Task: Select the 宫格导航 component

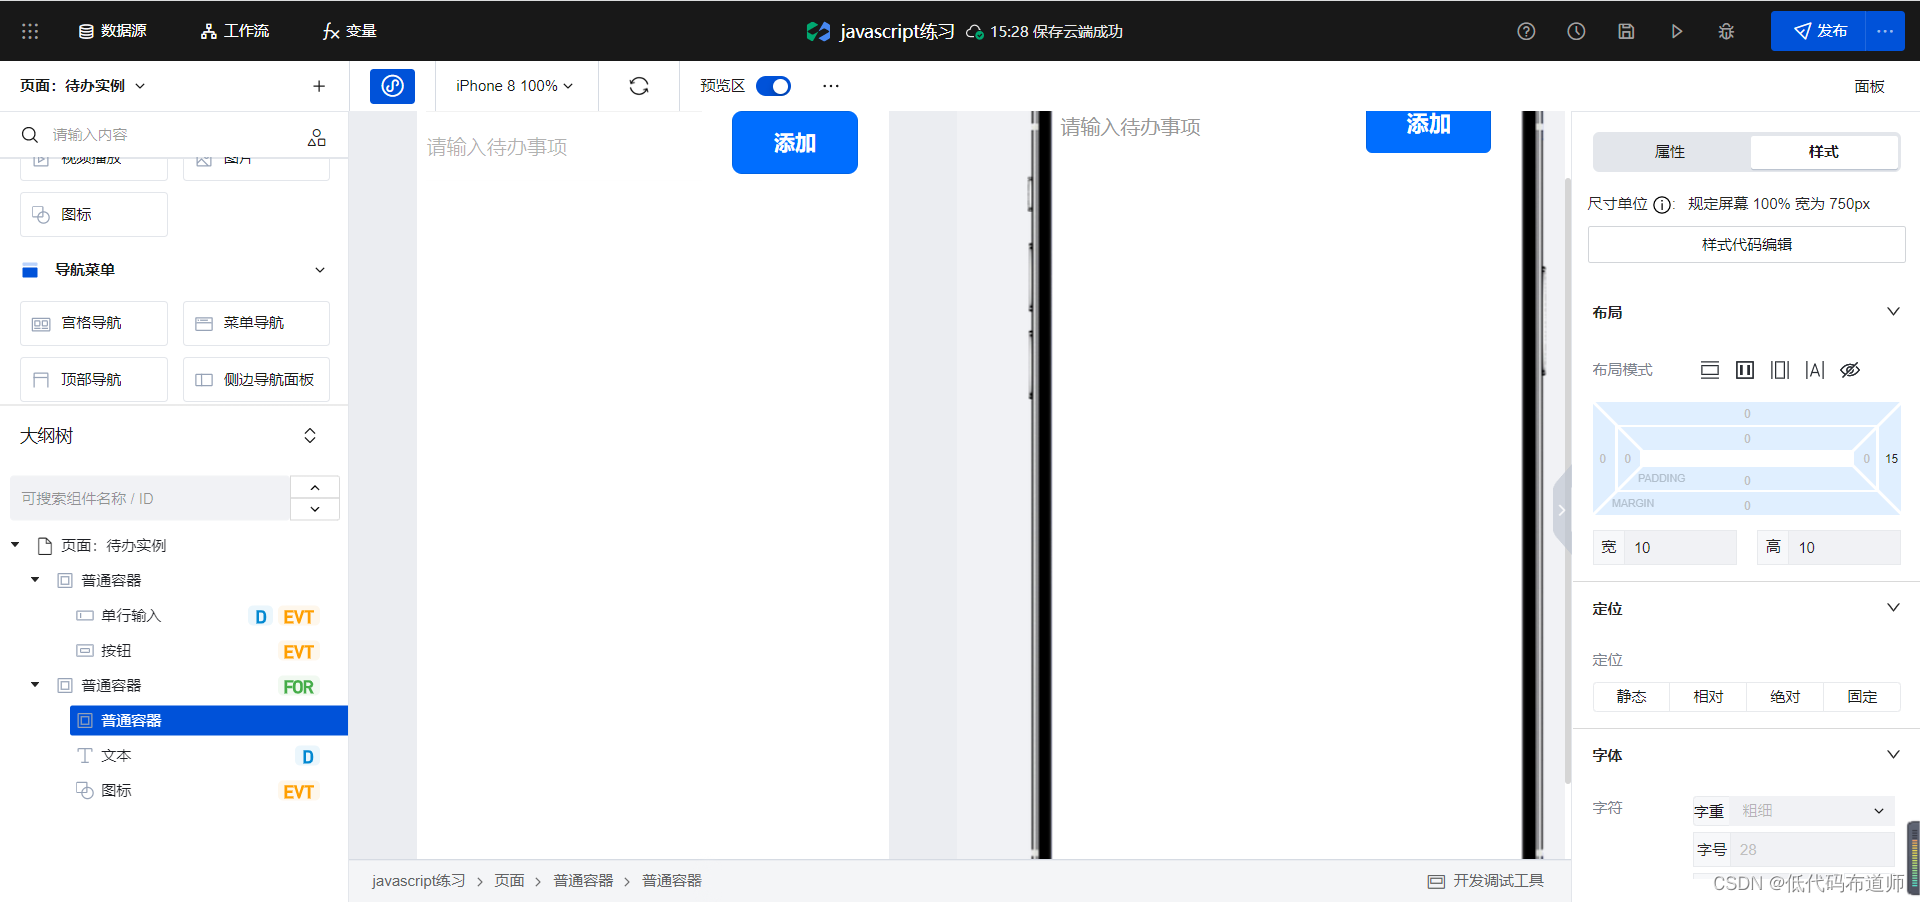Action: tap(94, 323)
